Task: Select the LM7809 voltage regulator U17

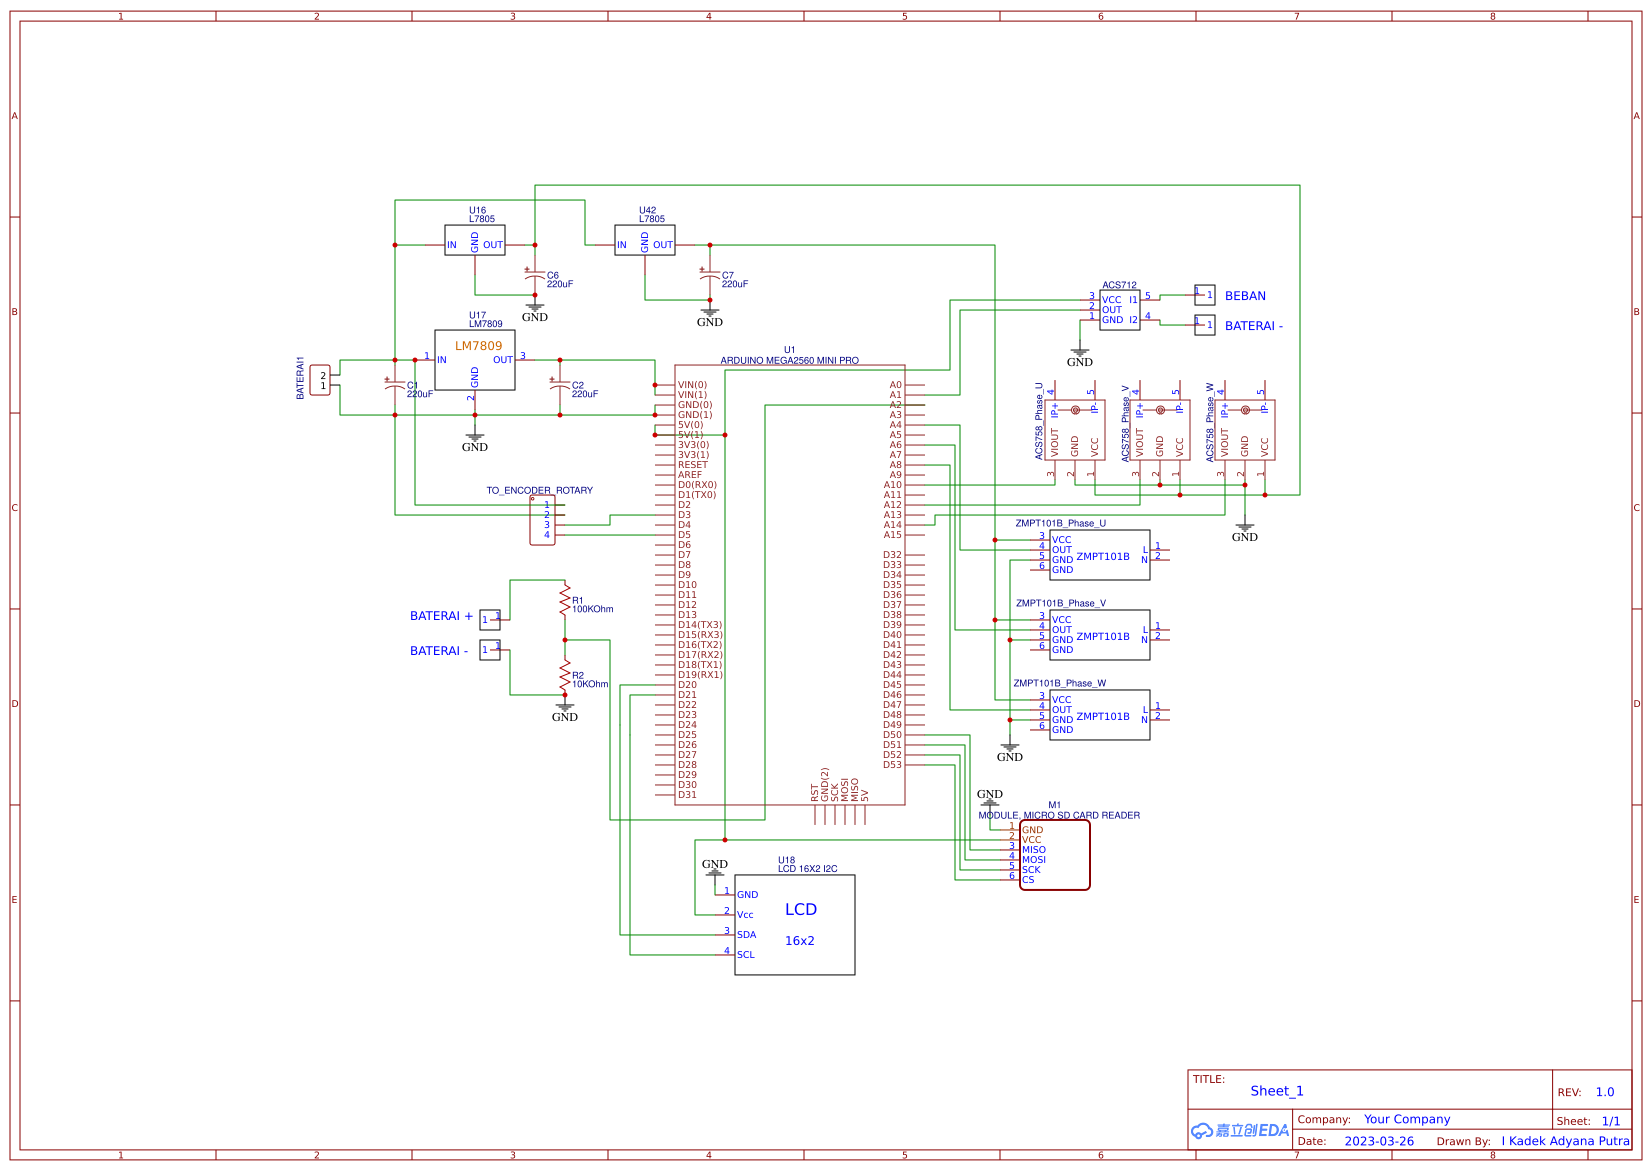Action: [x=475, y=360]
